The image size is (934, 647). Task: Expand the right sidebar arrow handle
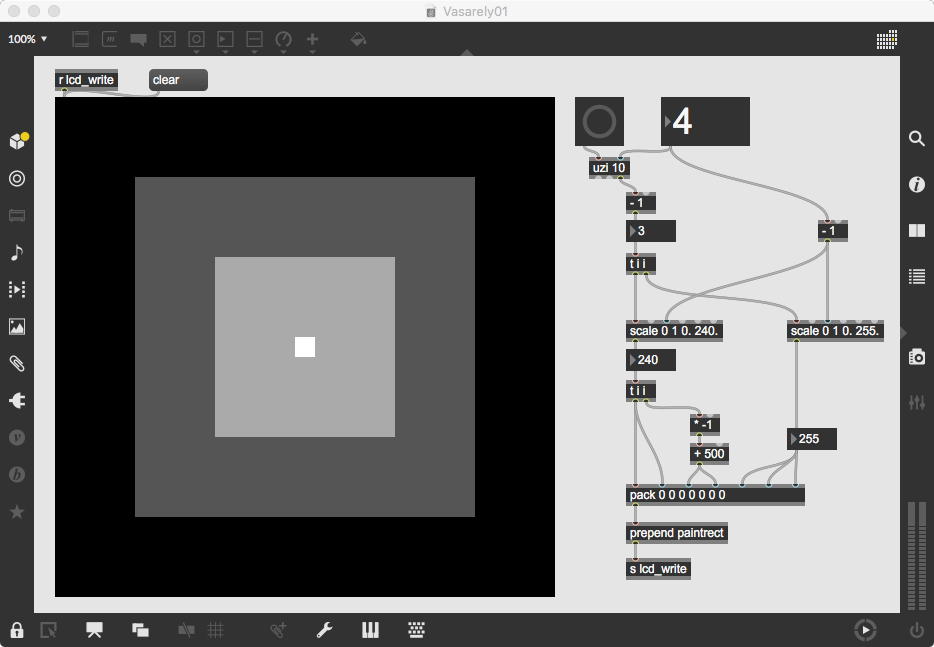tap(904, 333)
